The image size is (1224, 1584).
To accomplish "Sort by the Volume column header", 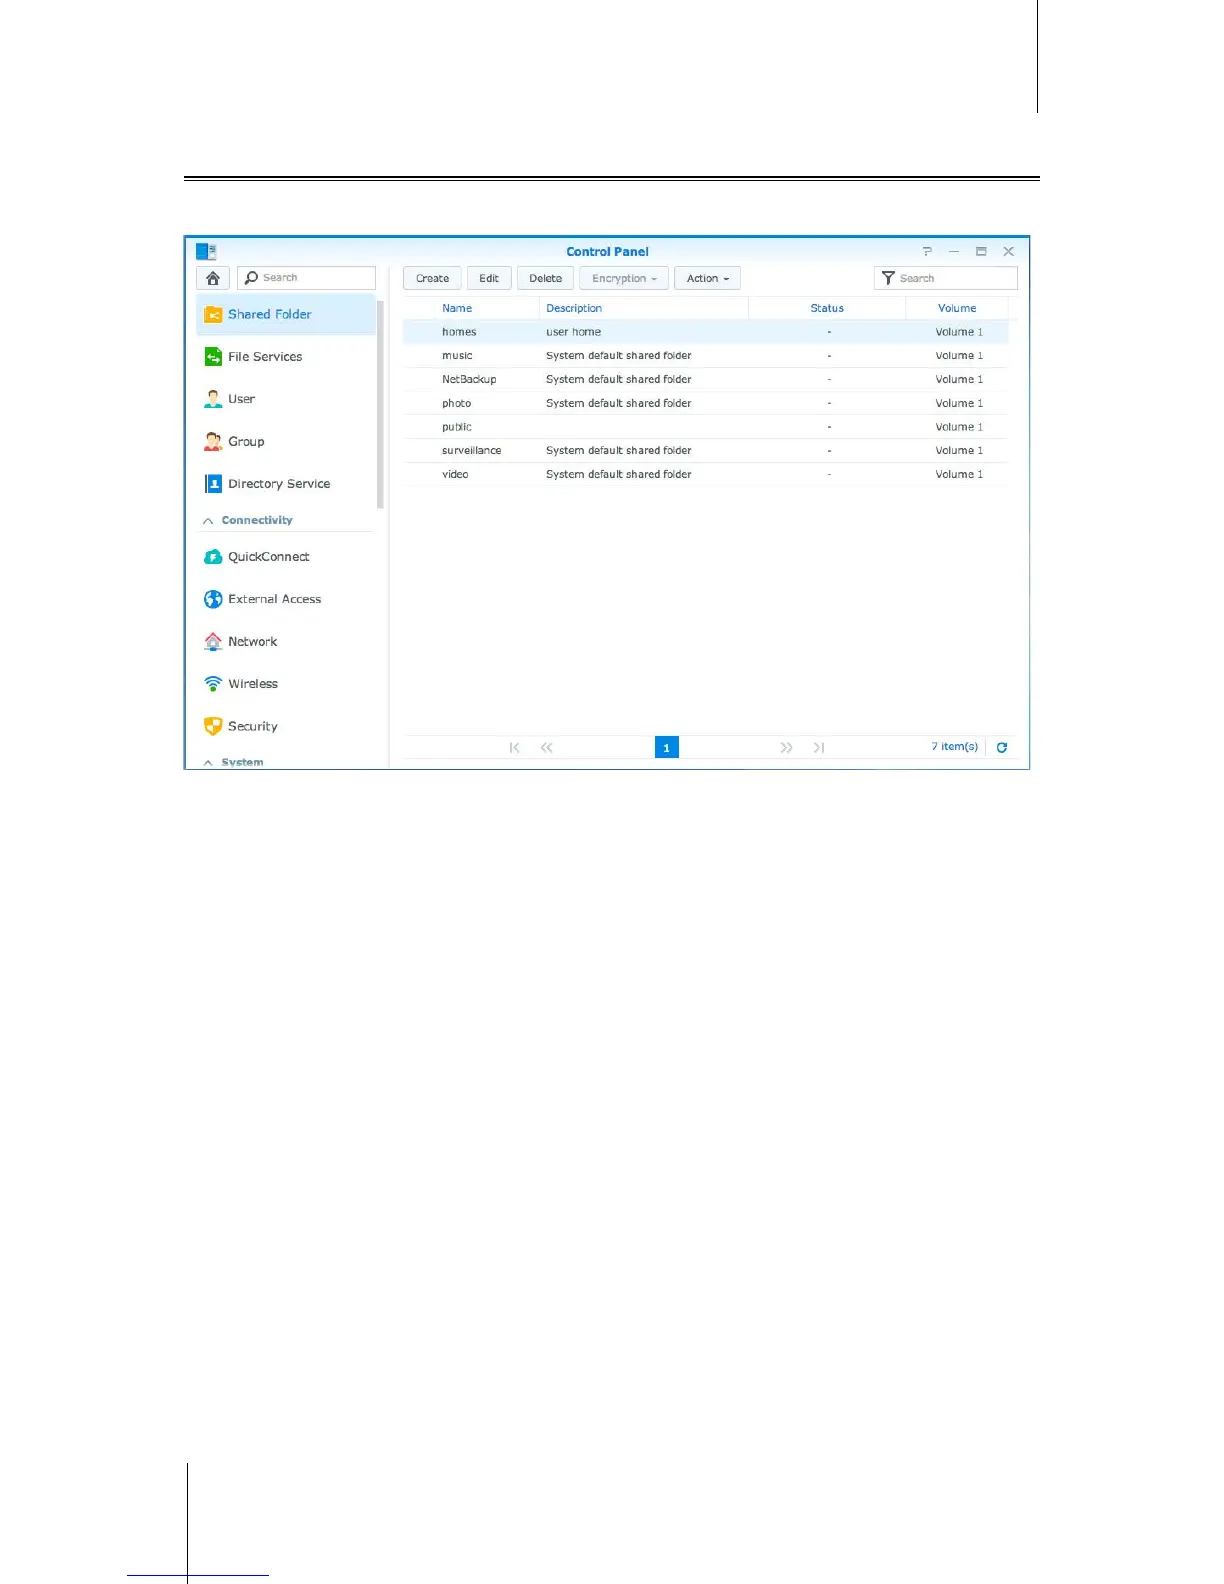I will click(x=956, y=308).
